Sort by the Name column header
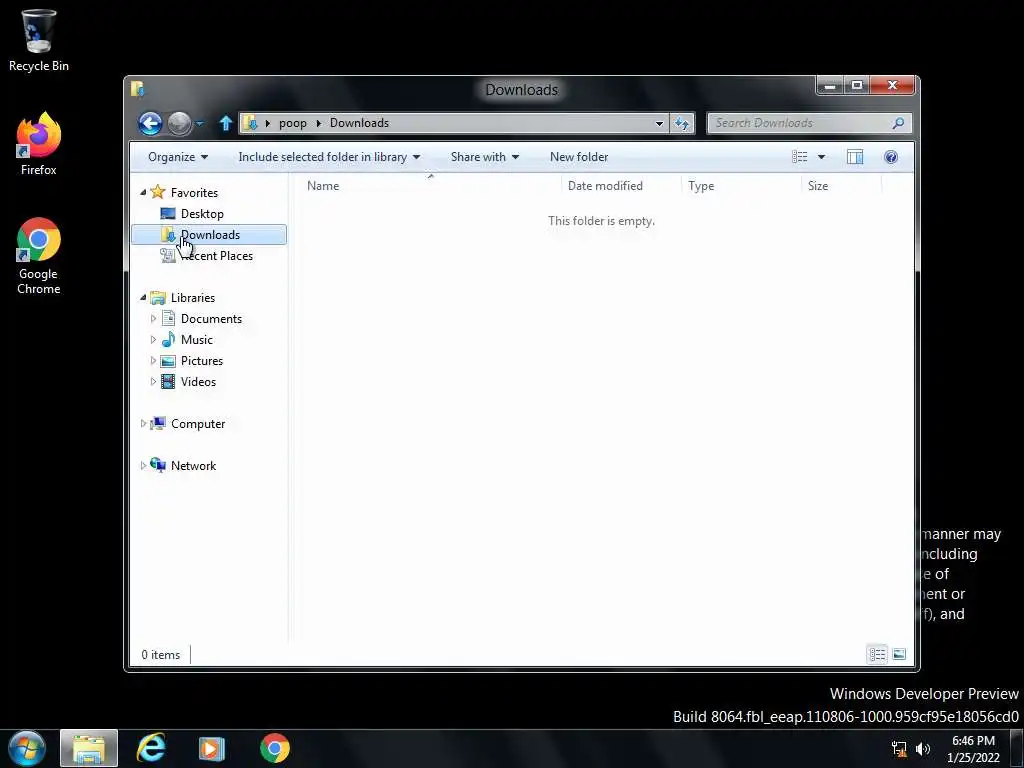1024x768 pixels. (430, 185)
